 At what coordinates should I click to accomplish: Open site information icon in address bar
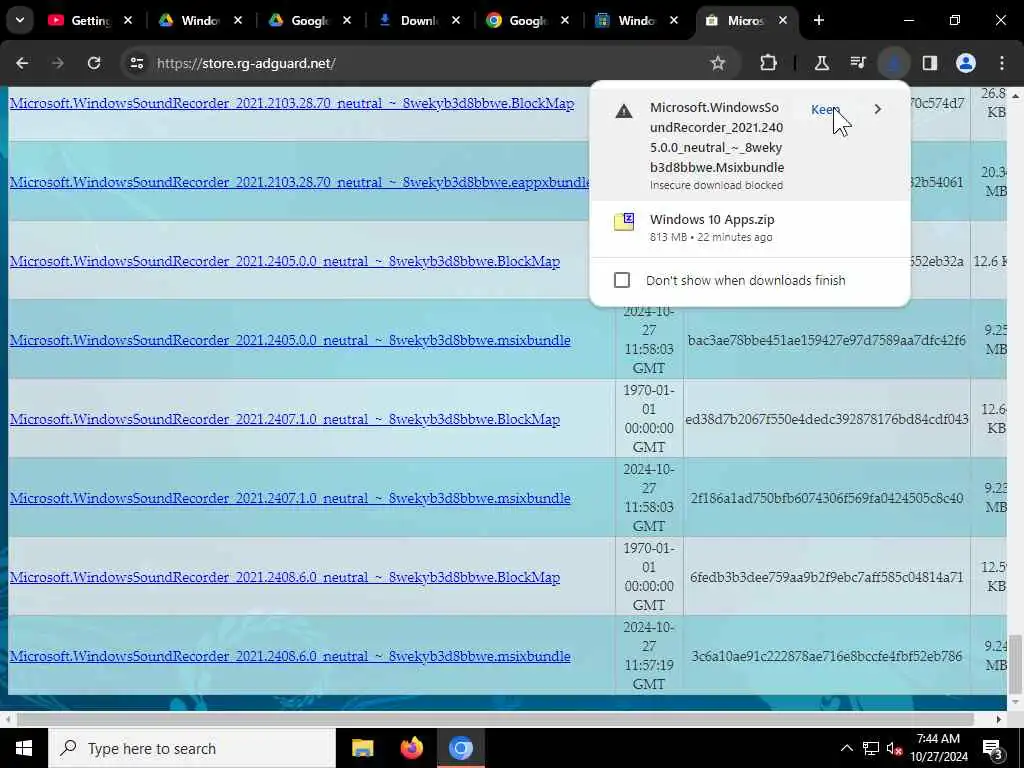pyautogui.click(x=136, y=63)
